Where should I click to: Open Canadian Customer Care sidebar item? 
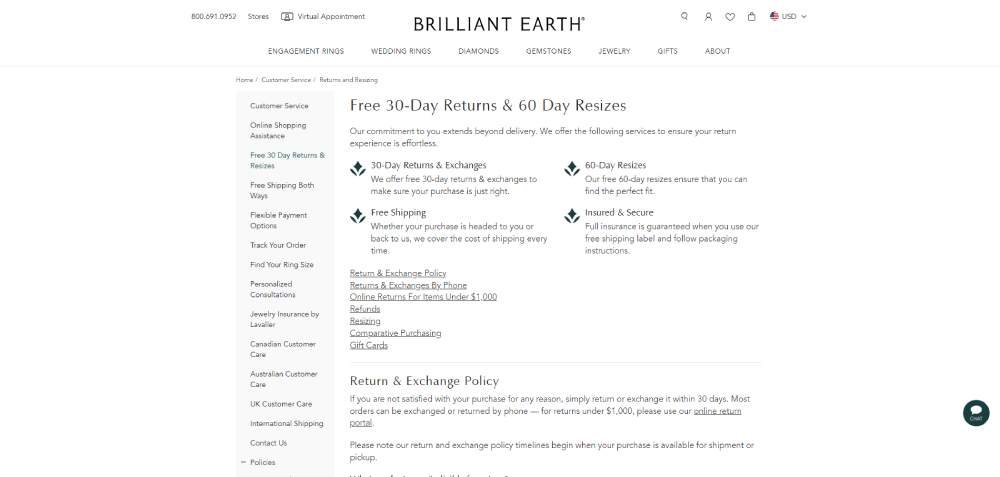click(x=283, y=349)
